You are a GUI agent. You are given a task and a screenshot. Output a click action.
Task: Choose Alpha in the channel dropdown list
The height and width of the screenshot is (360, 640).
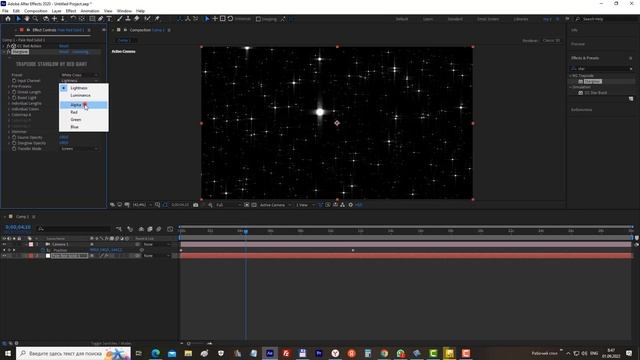(84, 105)
